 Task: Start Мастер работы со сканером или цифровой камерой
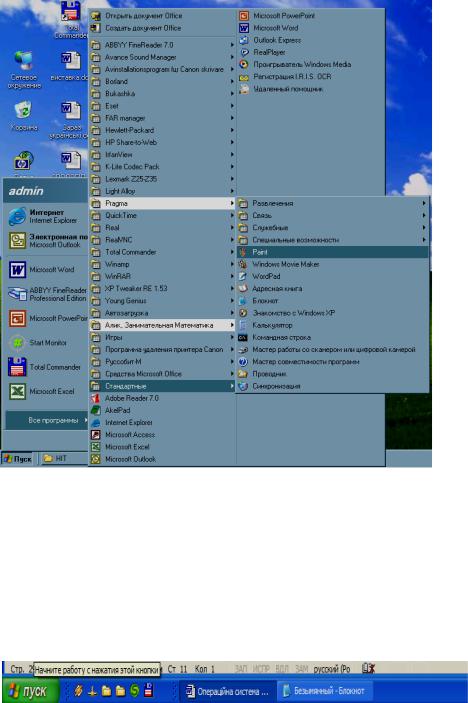click(332, 349)
